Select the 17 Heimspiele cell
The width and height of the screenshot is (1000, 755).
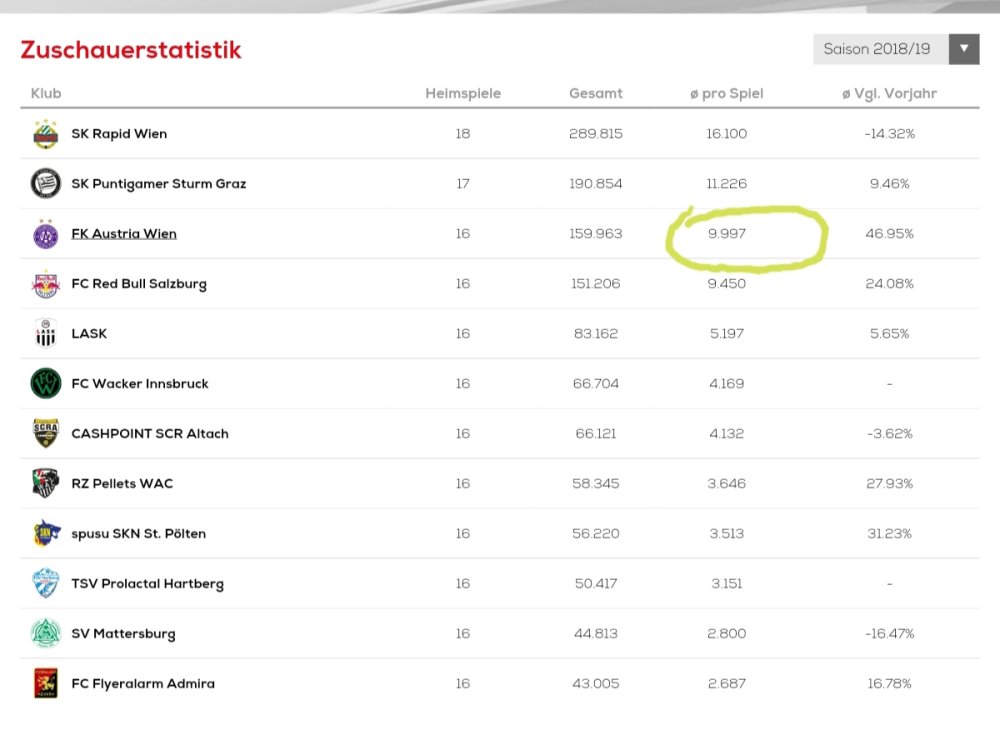(463, 184)
